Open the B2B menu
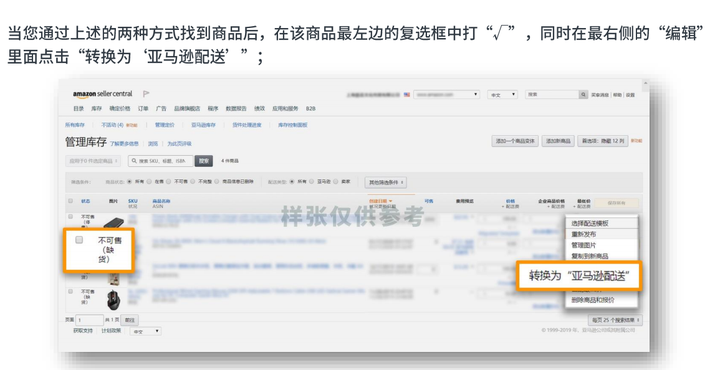This screenshot has height=370, width=720. 310,109
